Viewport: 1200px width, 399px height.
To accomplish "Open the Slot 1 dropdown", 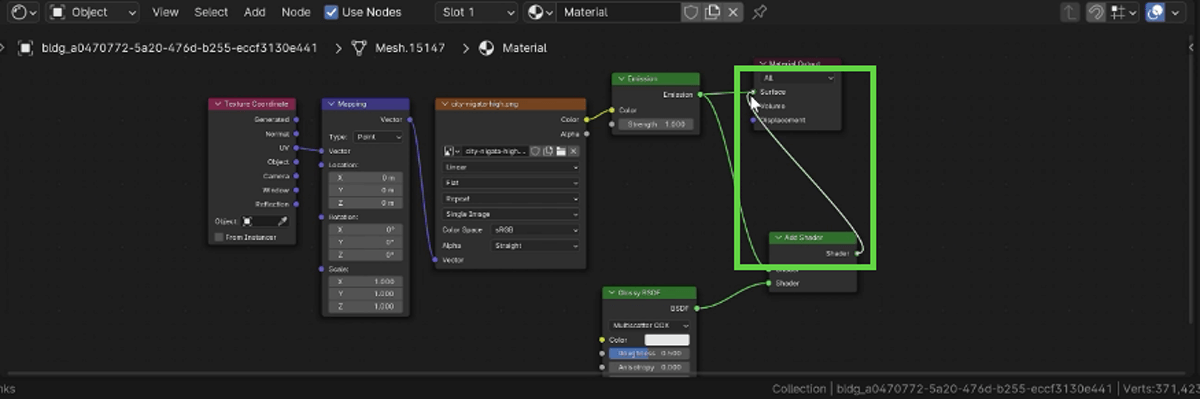I will [x=477, y=12].
